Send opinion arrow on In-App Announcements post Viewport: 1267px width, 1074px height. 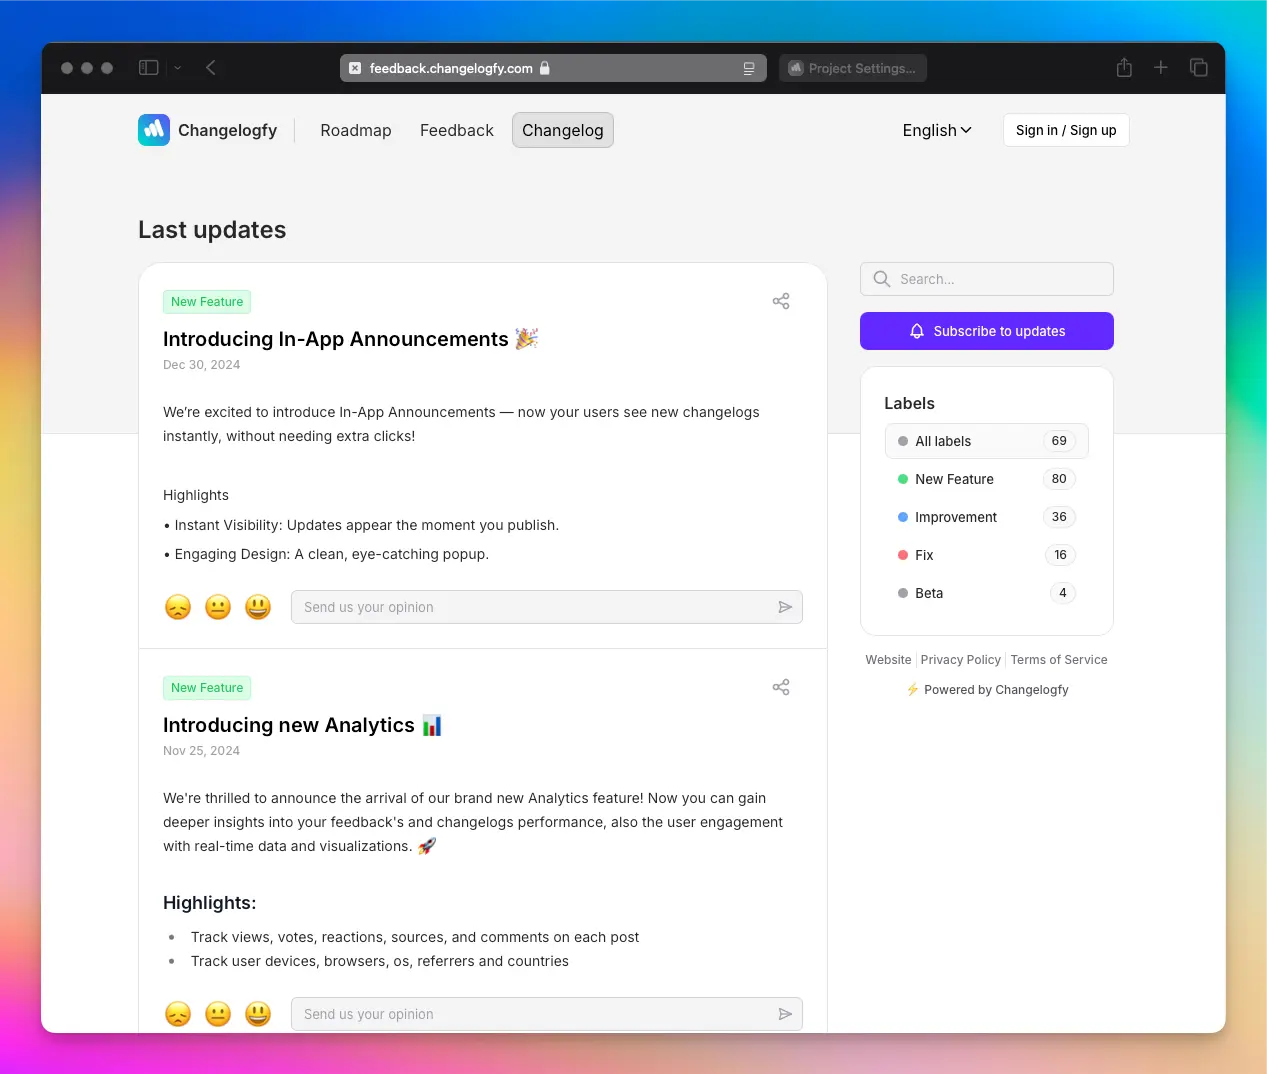785,607
